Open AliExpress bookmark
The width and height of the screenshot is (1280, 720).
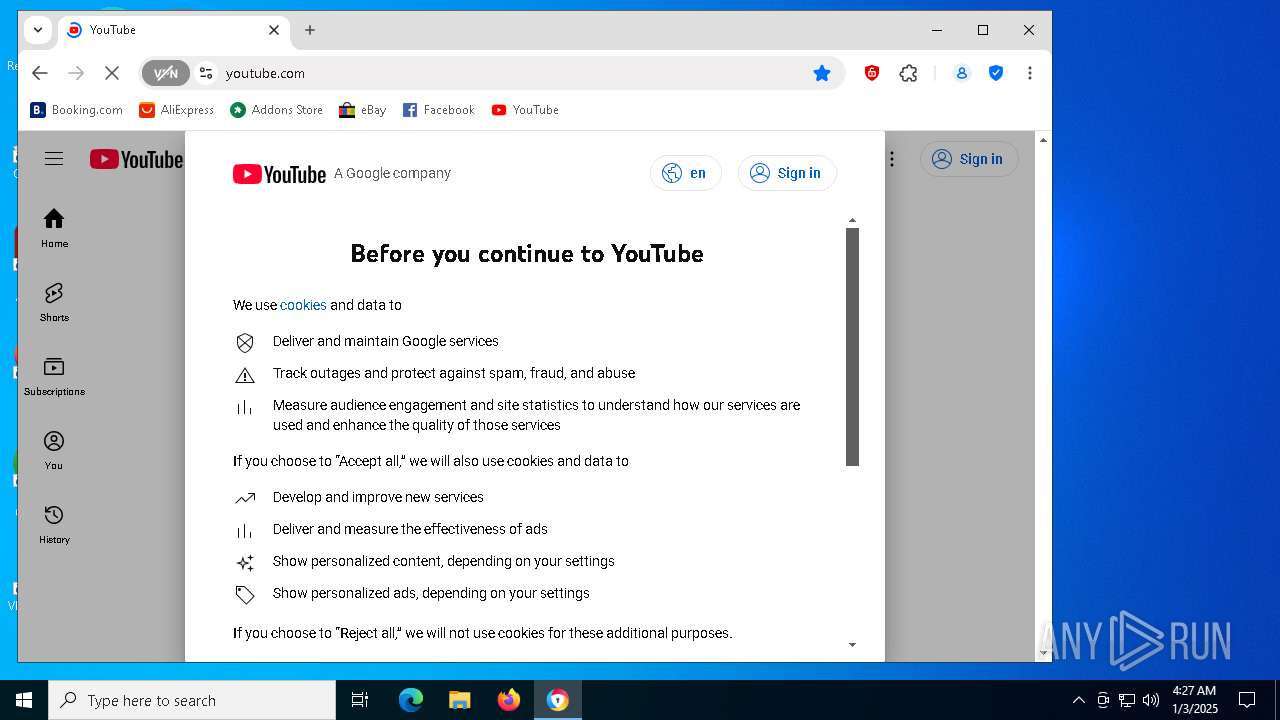click(x=177, y=110)
